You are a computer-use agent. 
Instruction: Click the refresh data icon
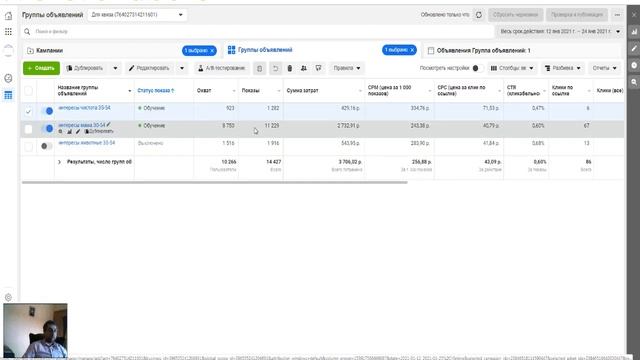[x=479, y=15]
